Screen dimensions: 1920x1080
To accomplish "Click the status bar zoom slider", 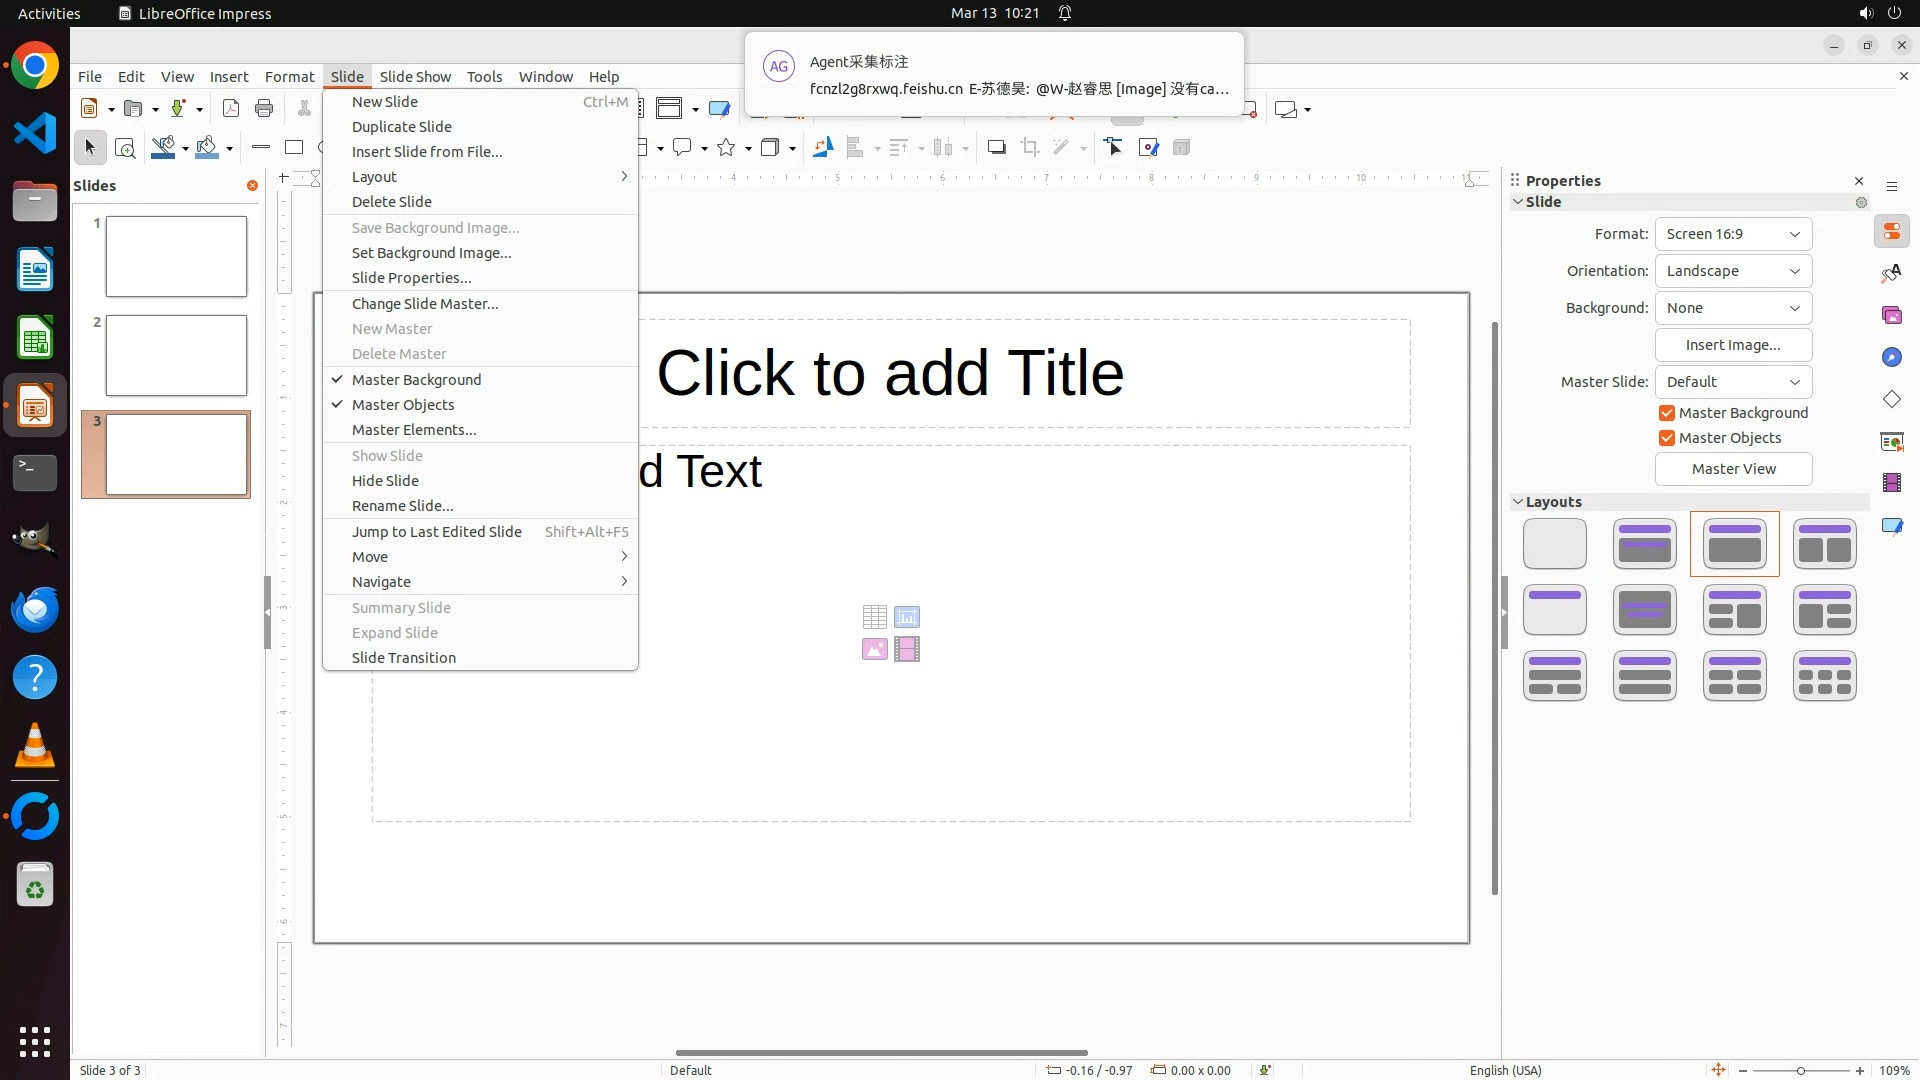I will click(1800, 1070).
